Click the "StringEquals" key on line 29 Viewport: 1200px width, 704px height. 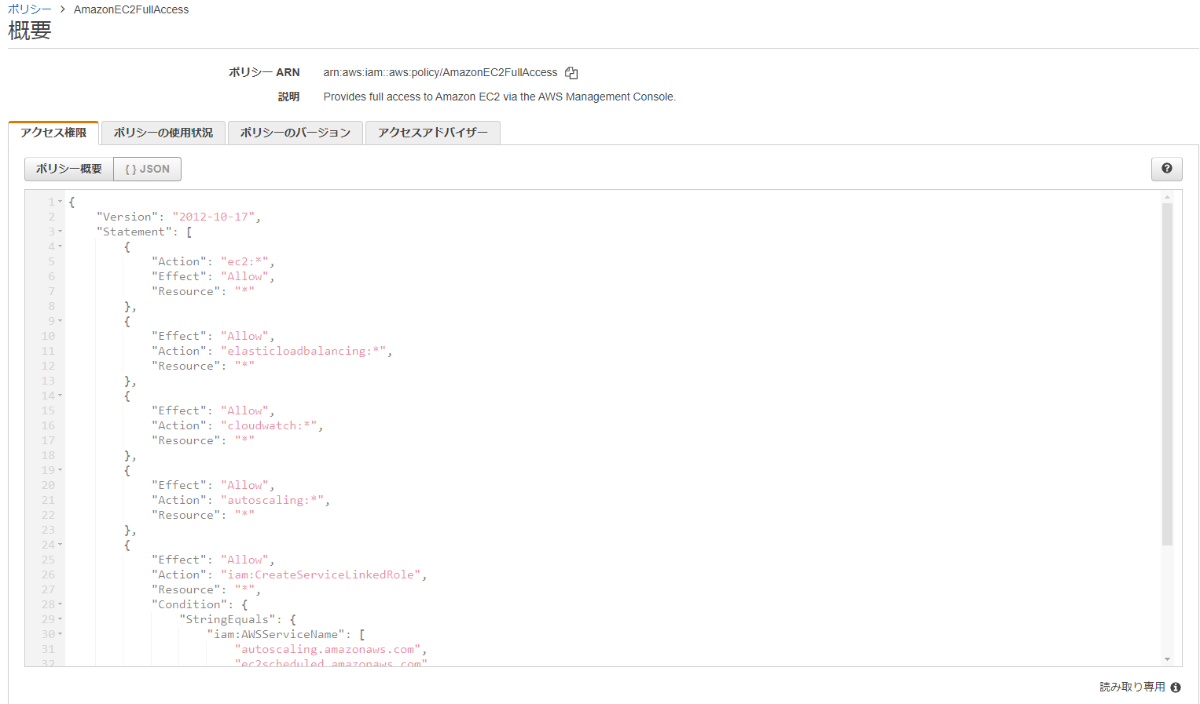pyautogui.click(x=227, y=619)
